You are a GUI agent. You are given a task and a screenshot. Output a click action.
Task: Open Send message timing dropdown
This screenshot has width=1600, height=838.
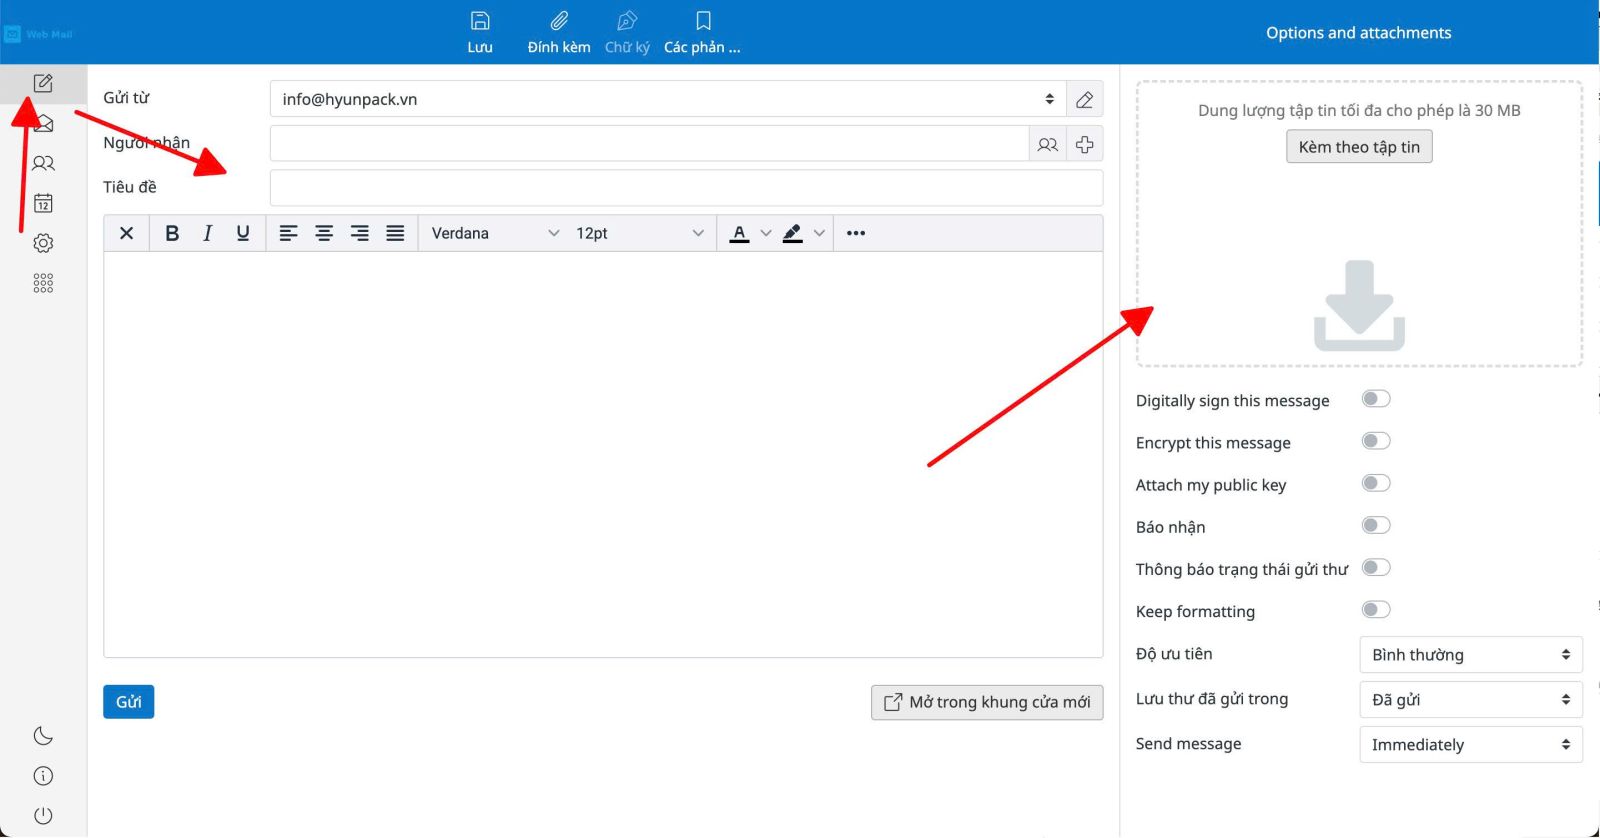(1471, 745)
